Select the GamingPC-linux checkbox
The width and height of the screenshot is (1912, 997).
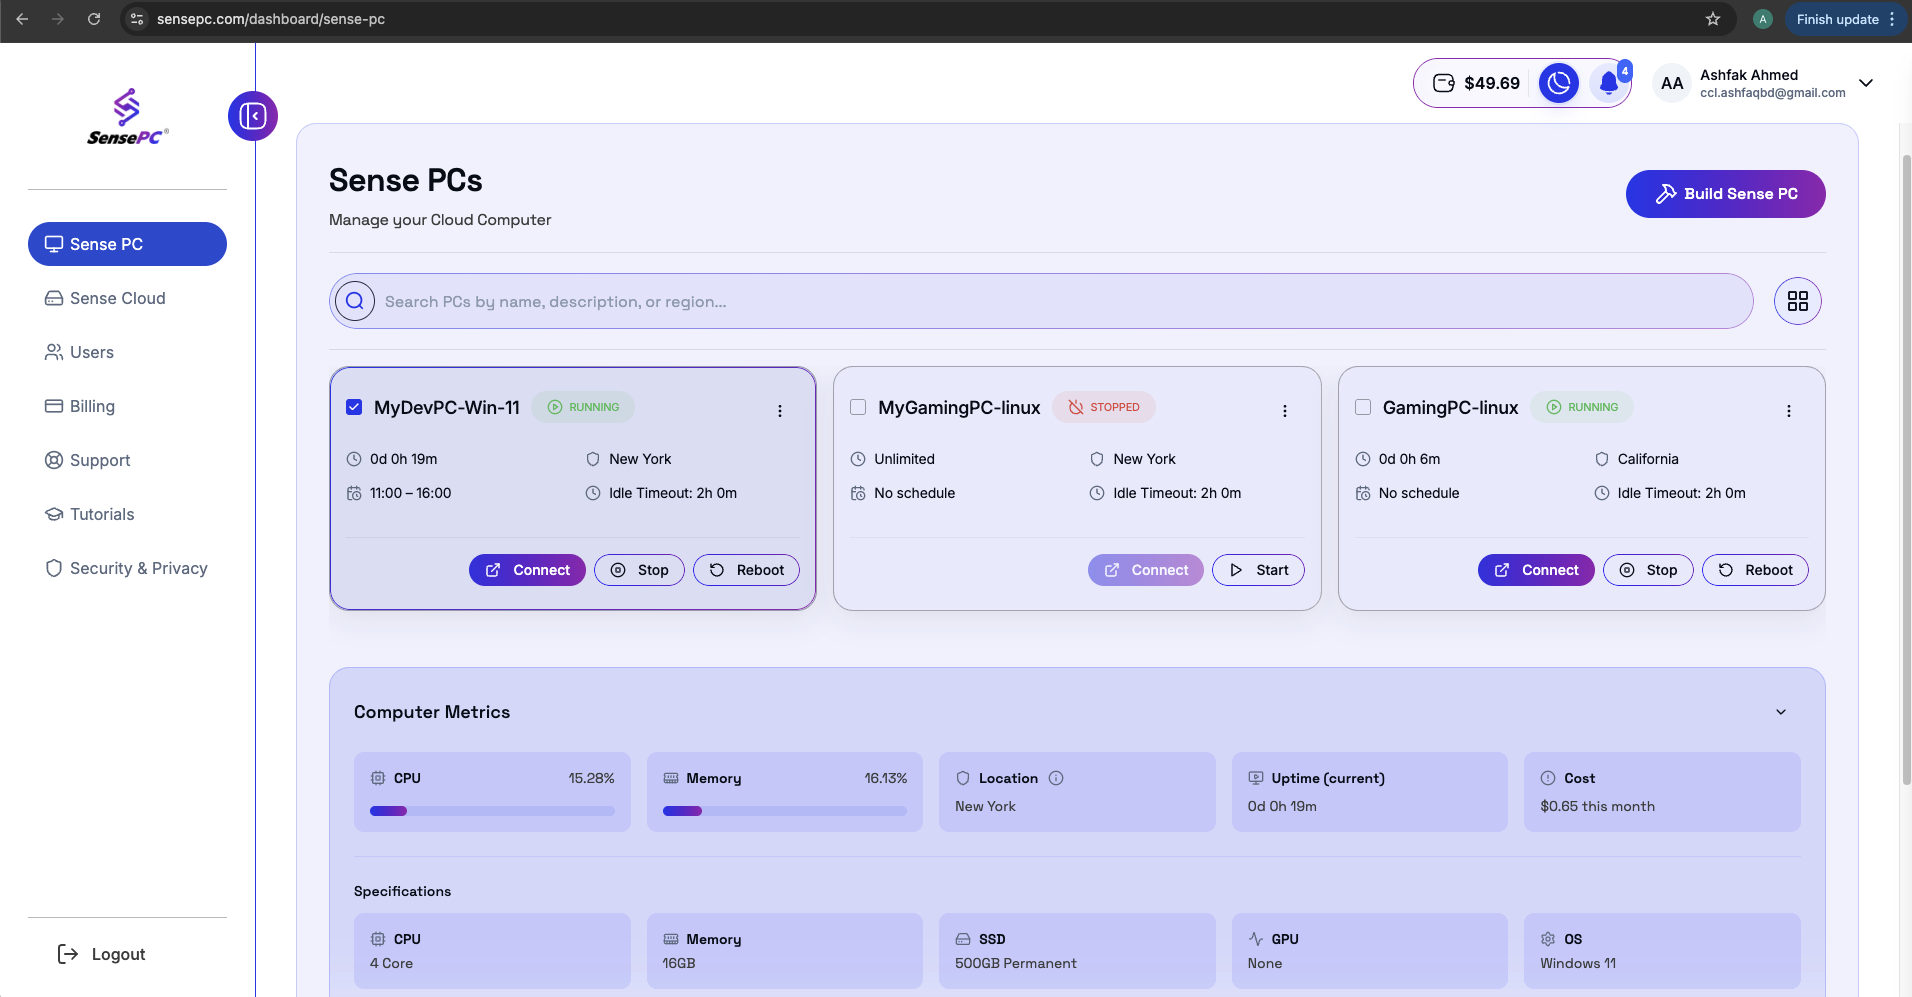(x=1363, y=407)
